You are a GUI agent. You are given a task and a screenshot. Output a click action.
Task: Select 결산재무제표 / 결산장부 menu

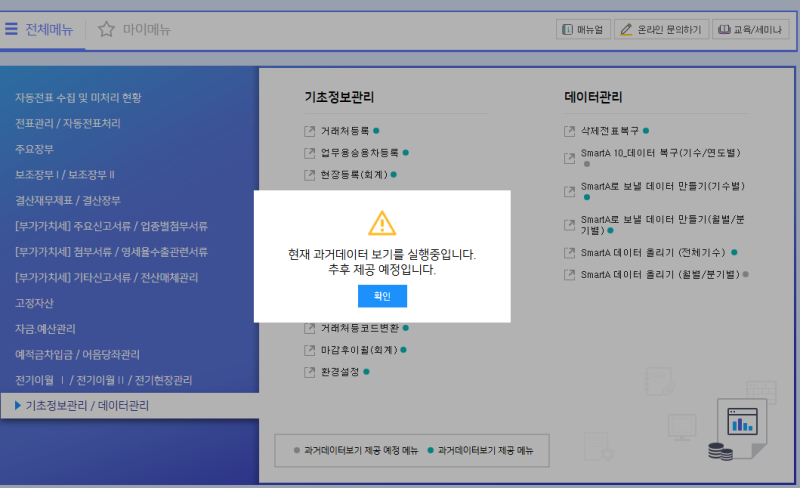[68, 201]
